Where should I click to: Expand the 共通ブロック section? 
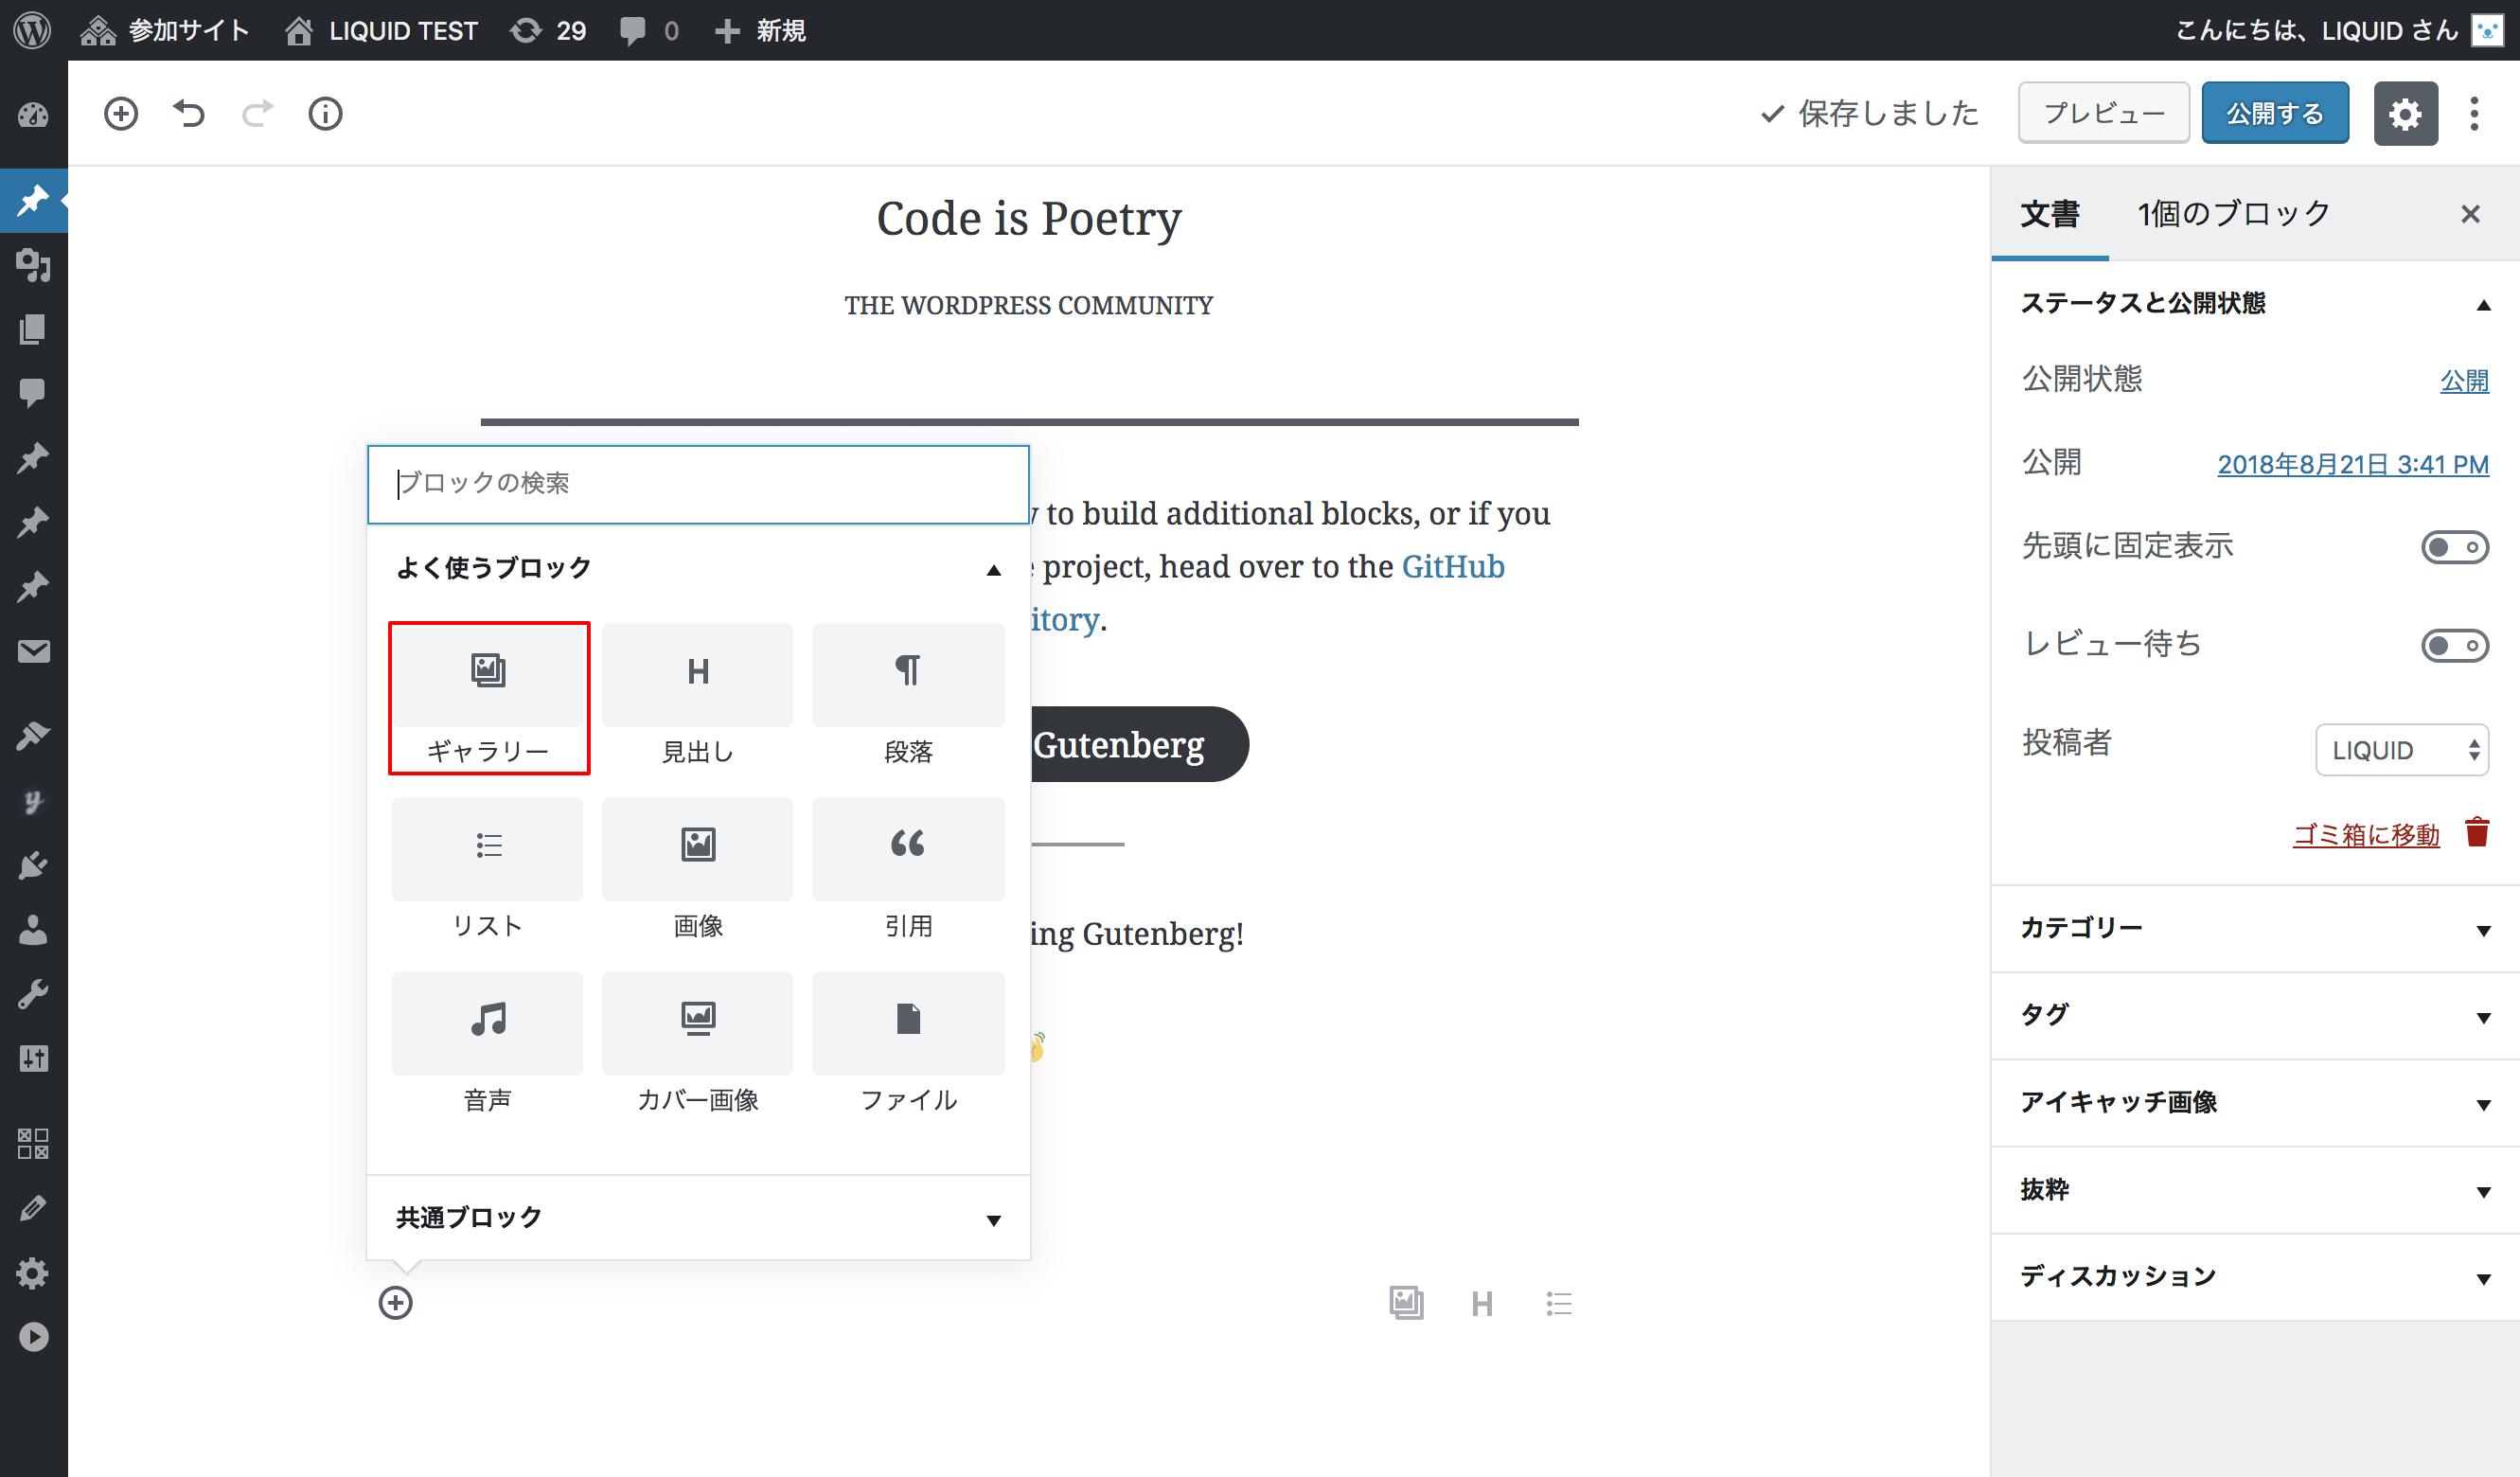[993, 1217]
